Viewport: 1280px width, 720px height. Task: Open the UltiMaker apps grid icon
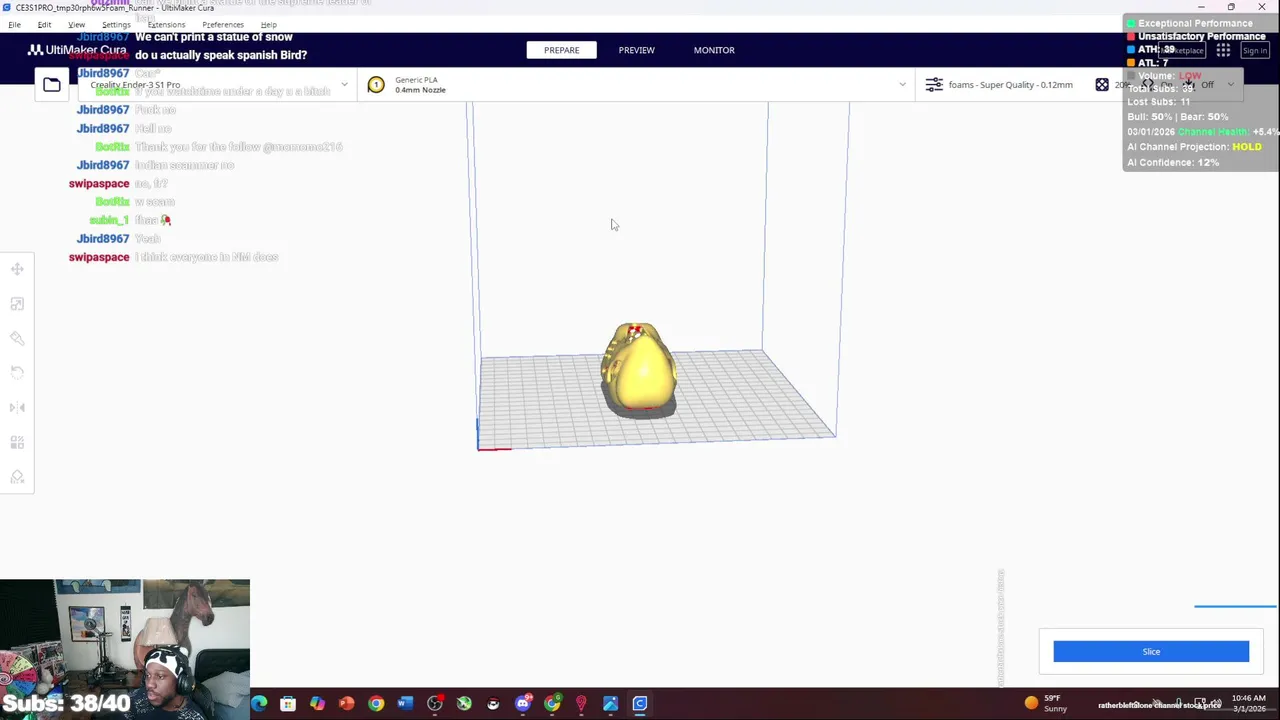(1223, 50)
